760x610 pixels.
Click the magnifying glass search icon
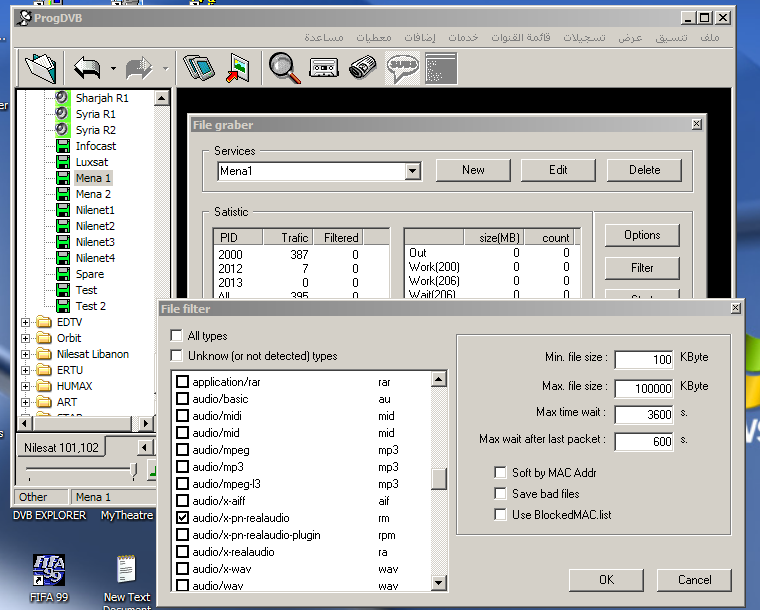284,68
